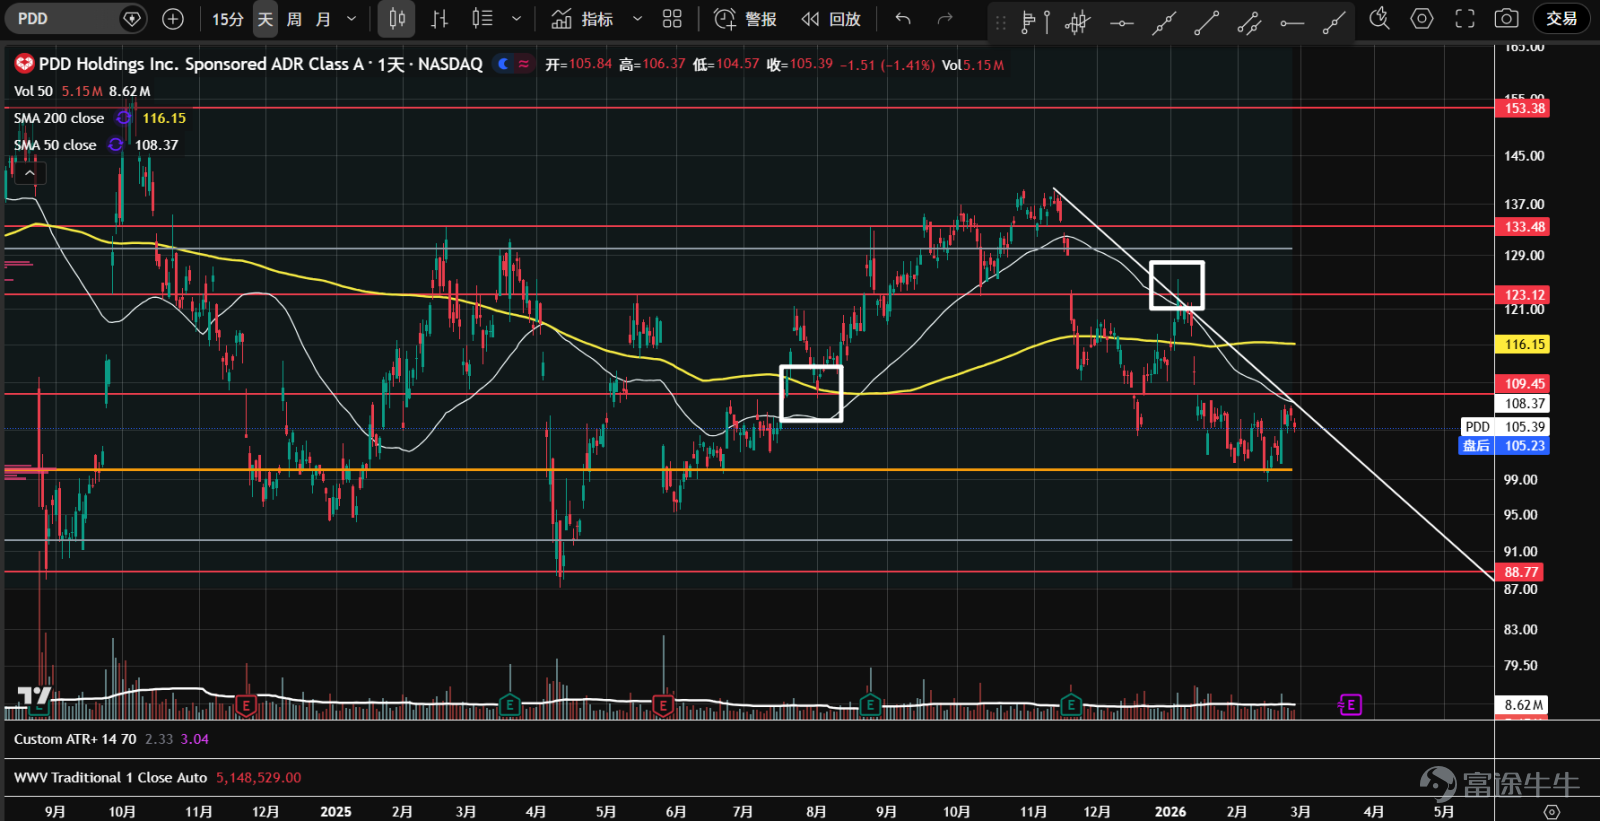The image size is (1600, 821).
Task: Select the candlestick chart type icon
Action: tap(397, 19)
